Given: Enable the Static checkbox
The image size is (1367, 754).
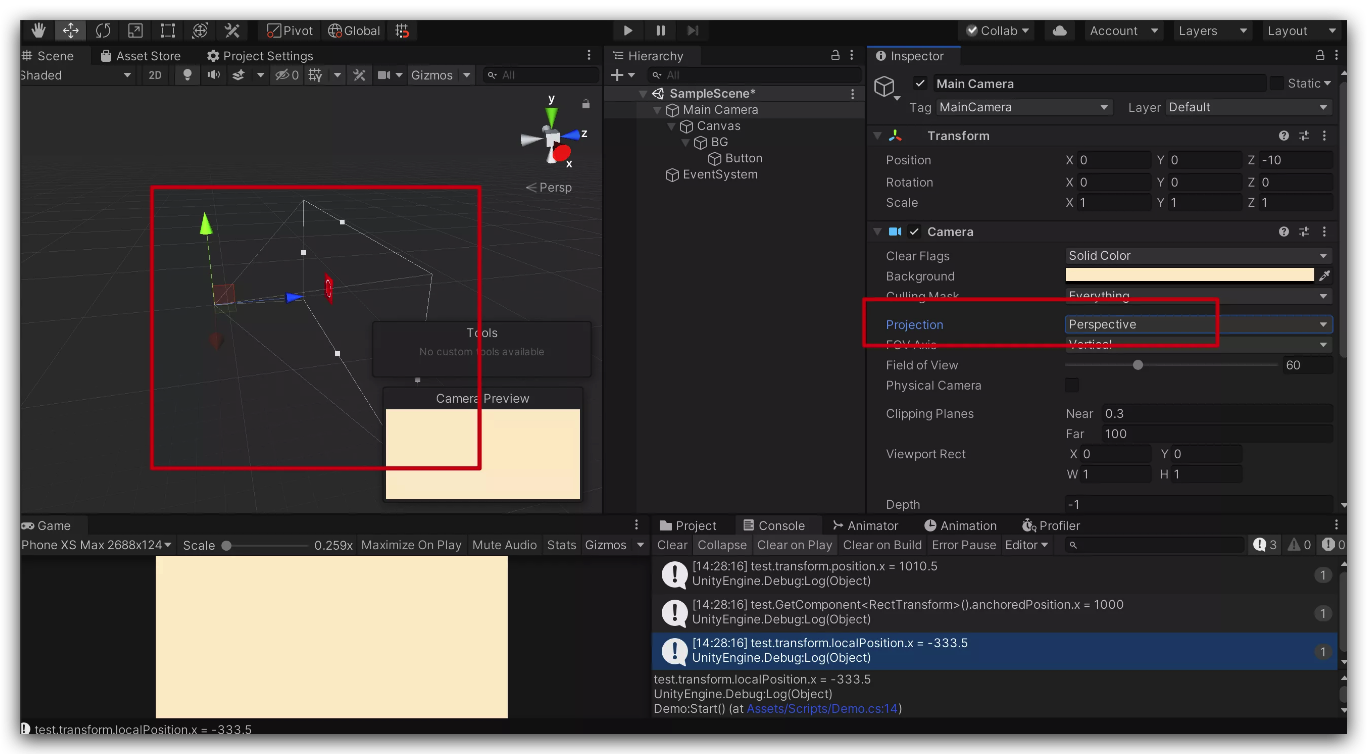Looking at the screenshot, I should [1276, 83].
